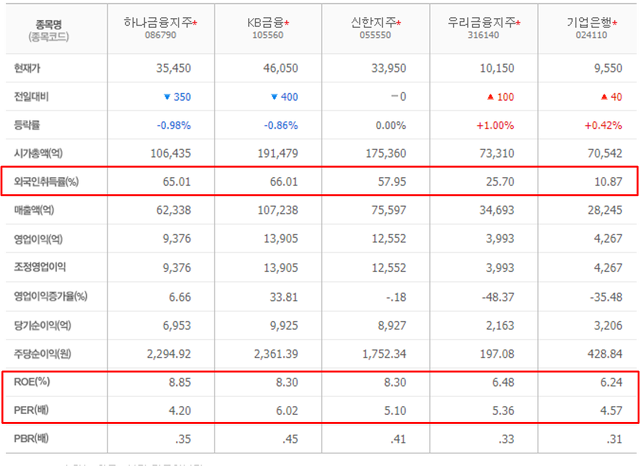
Task: Click the 당기순이익(억) row label
Action: coord(42,325)
